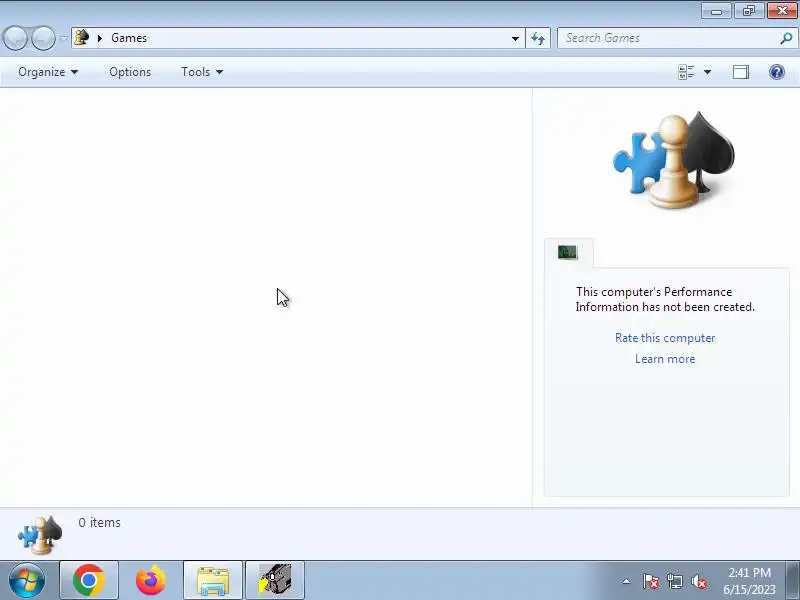Expand the breadcrumb arrow before Games
The height and width of the screenshot is (600, 800).
(100, 38)
